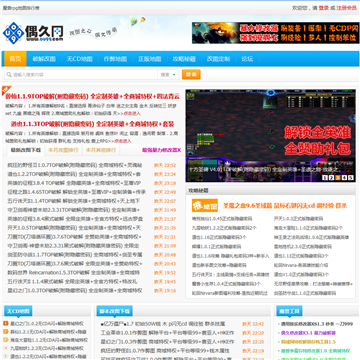Click the magnifier icon in search box

coord(9,75)
